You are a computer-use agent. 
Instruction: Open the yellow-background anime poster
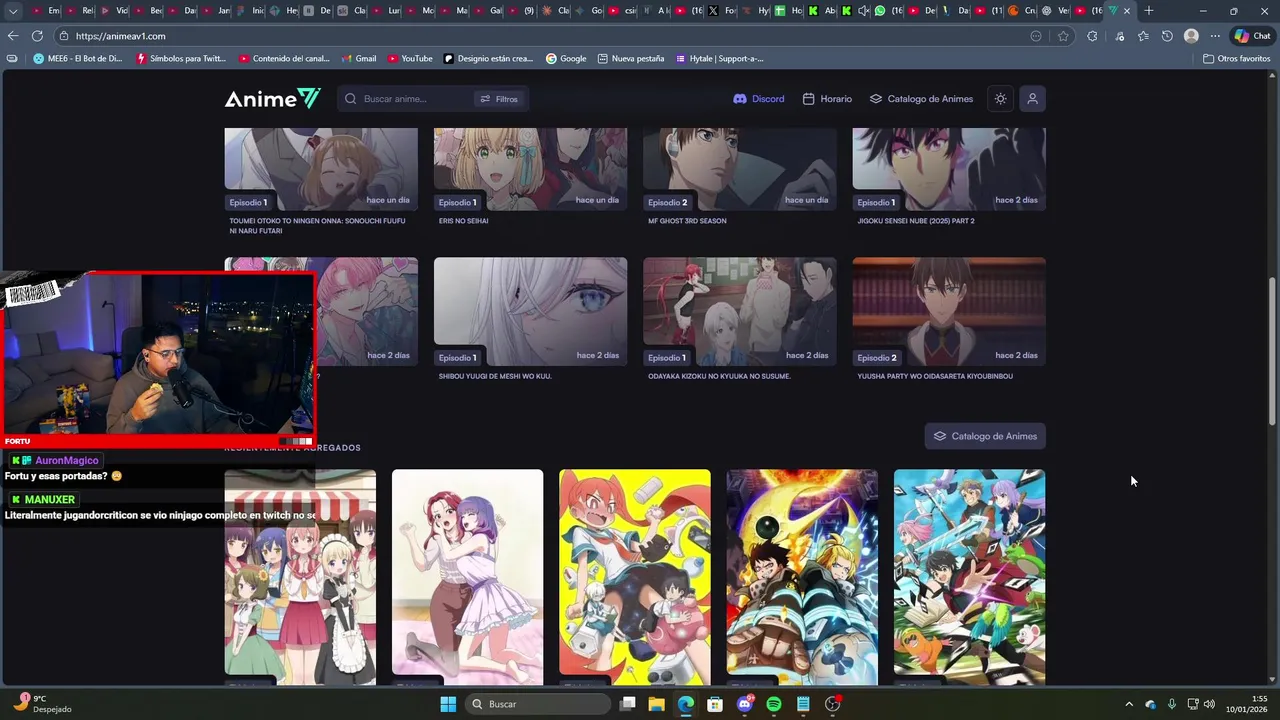pyautogui.click(x=635, y=577)
